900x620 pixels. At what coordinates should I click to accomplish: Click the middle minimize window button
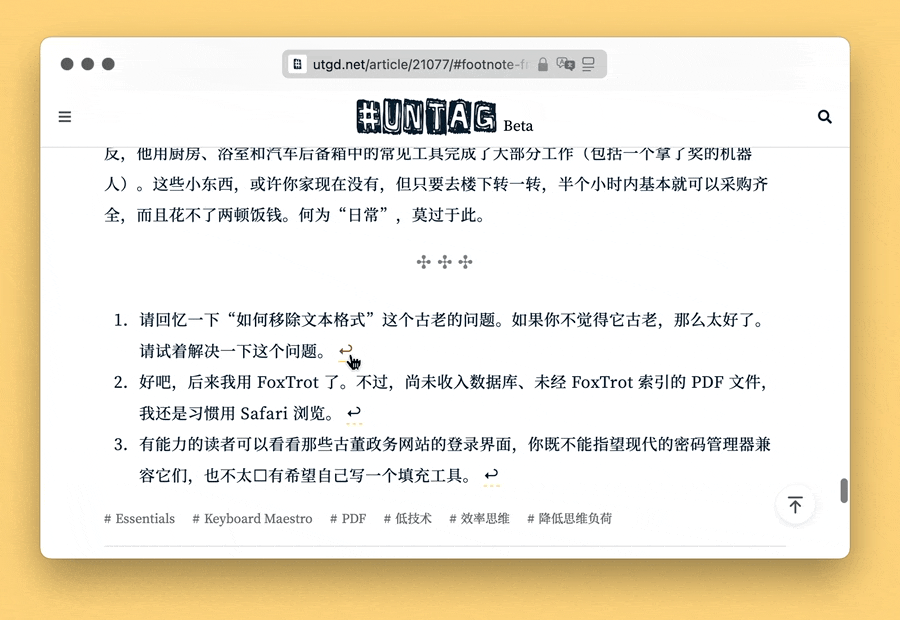[x=88, y=64]
